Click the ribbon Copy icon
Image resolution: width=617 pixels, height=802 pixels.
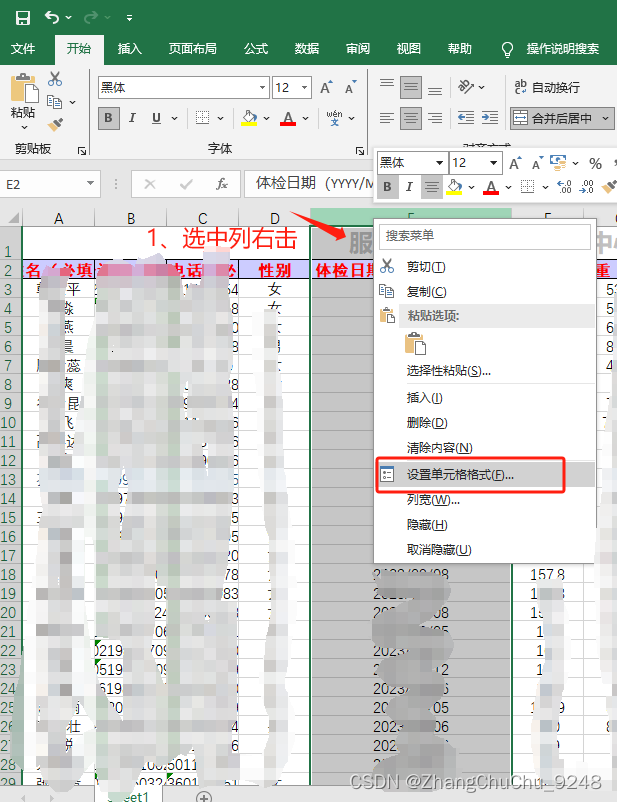(x=54, y=102)
